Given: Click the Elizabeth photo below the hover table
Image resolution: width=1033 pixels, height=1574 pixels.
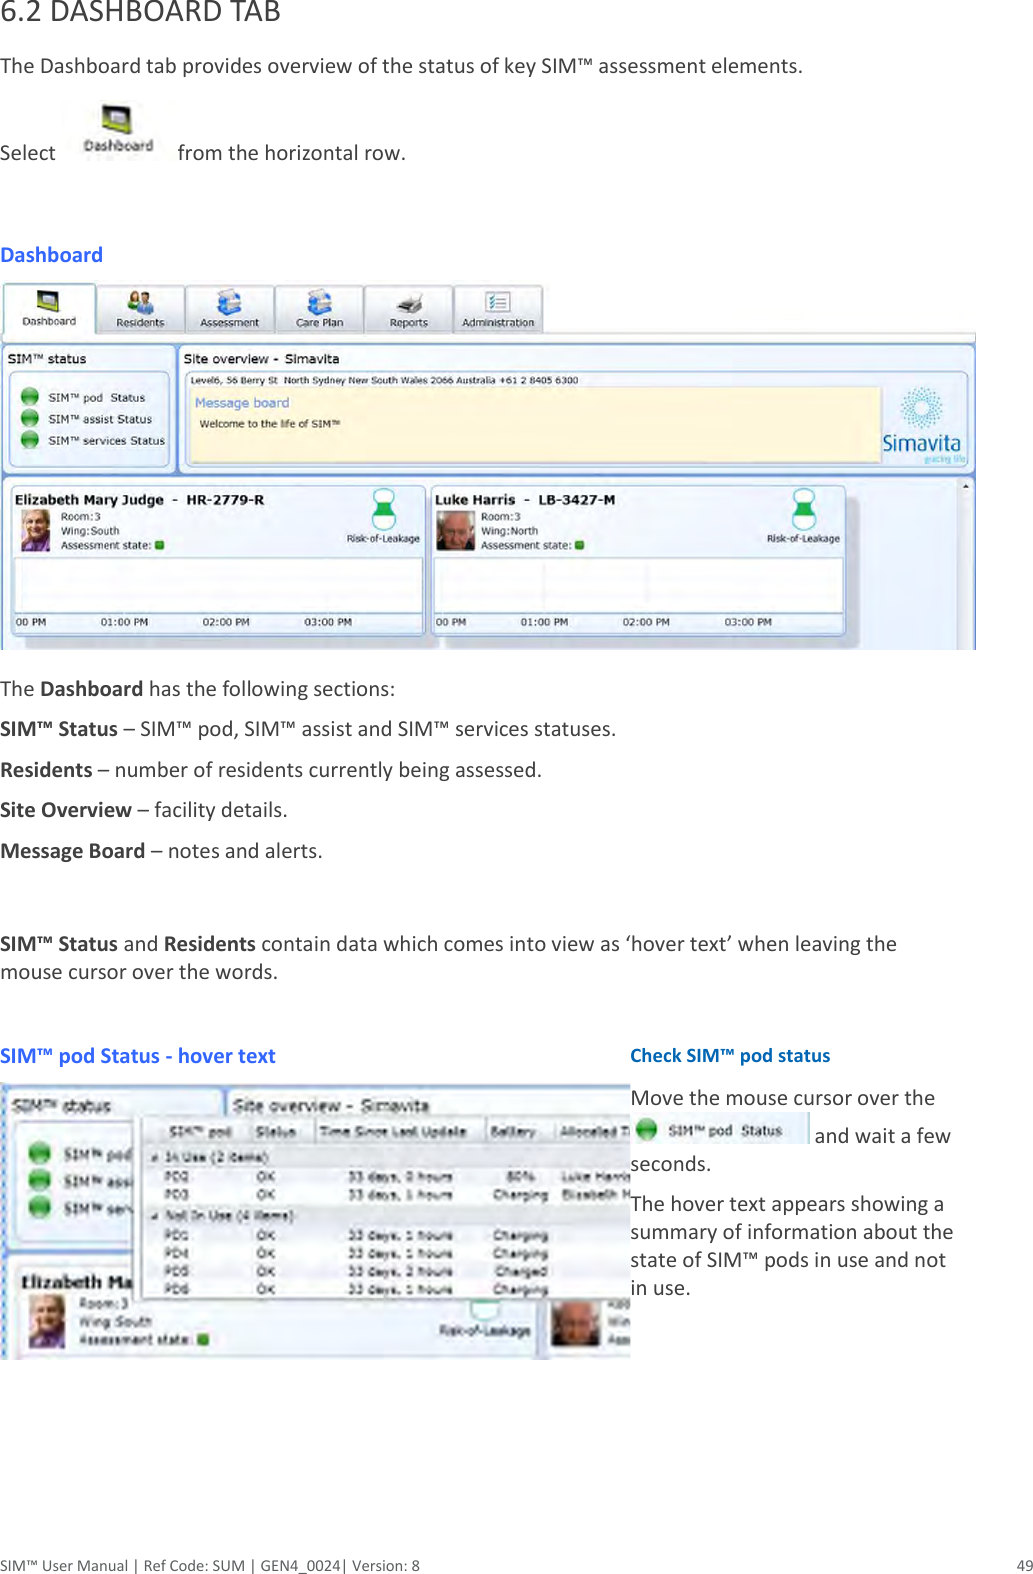Looking at the screenshot, I should [x=47, y=1322].
